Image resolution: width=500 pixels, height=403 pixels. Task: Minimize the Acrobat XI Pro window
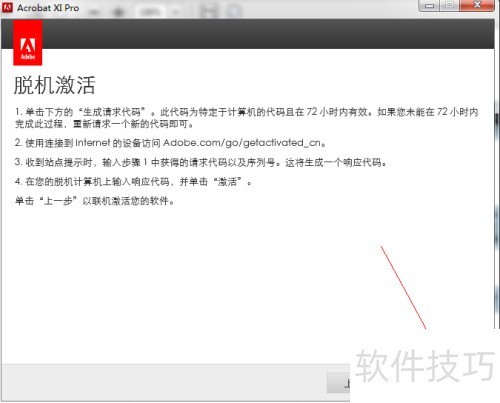point(429,6)
